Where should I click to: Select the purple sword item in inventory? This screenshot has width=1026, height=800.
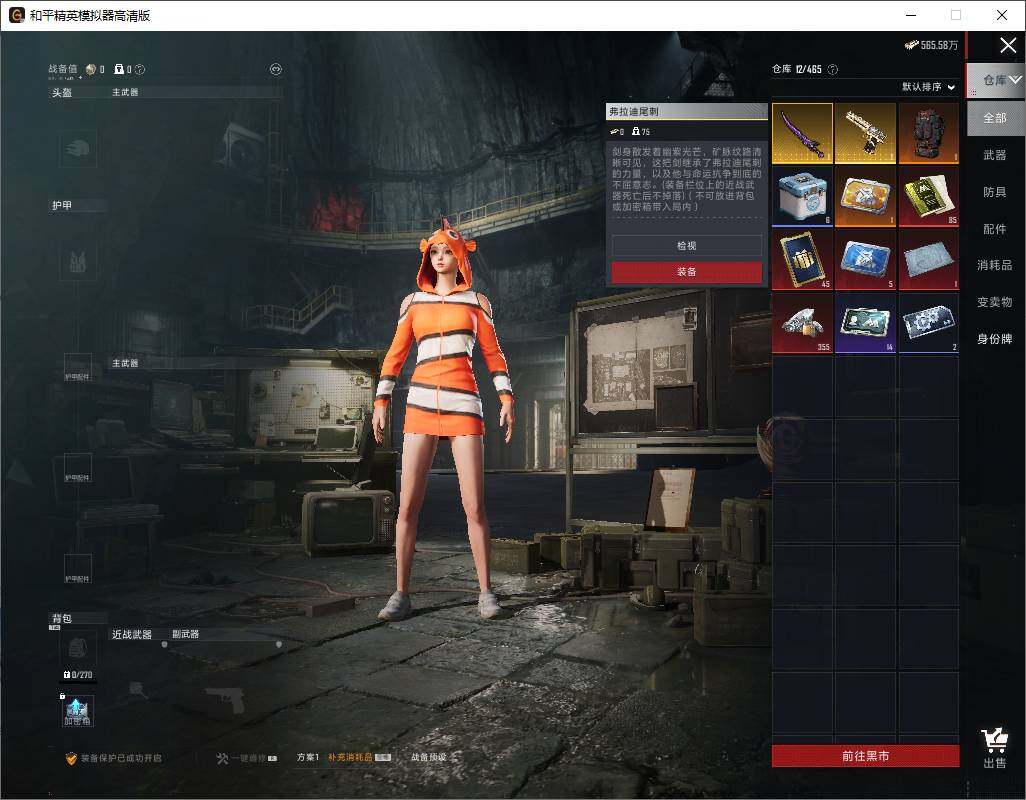click(802, 133)
